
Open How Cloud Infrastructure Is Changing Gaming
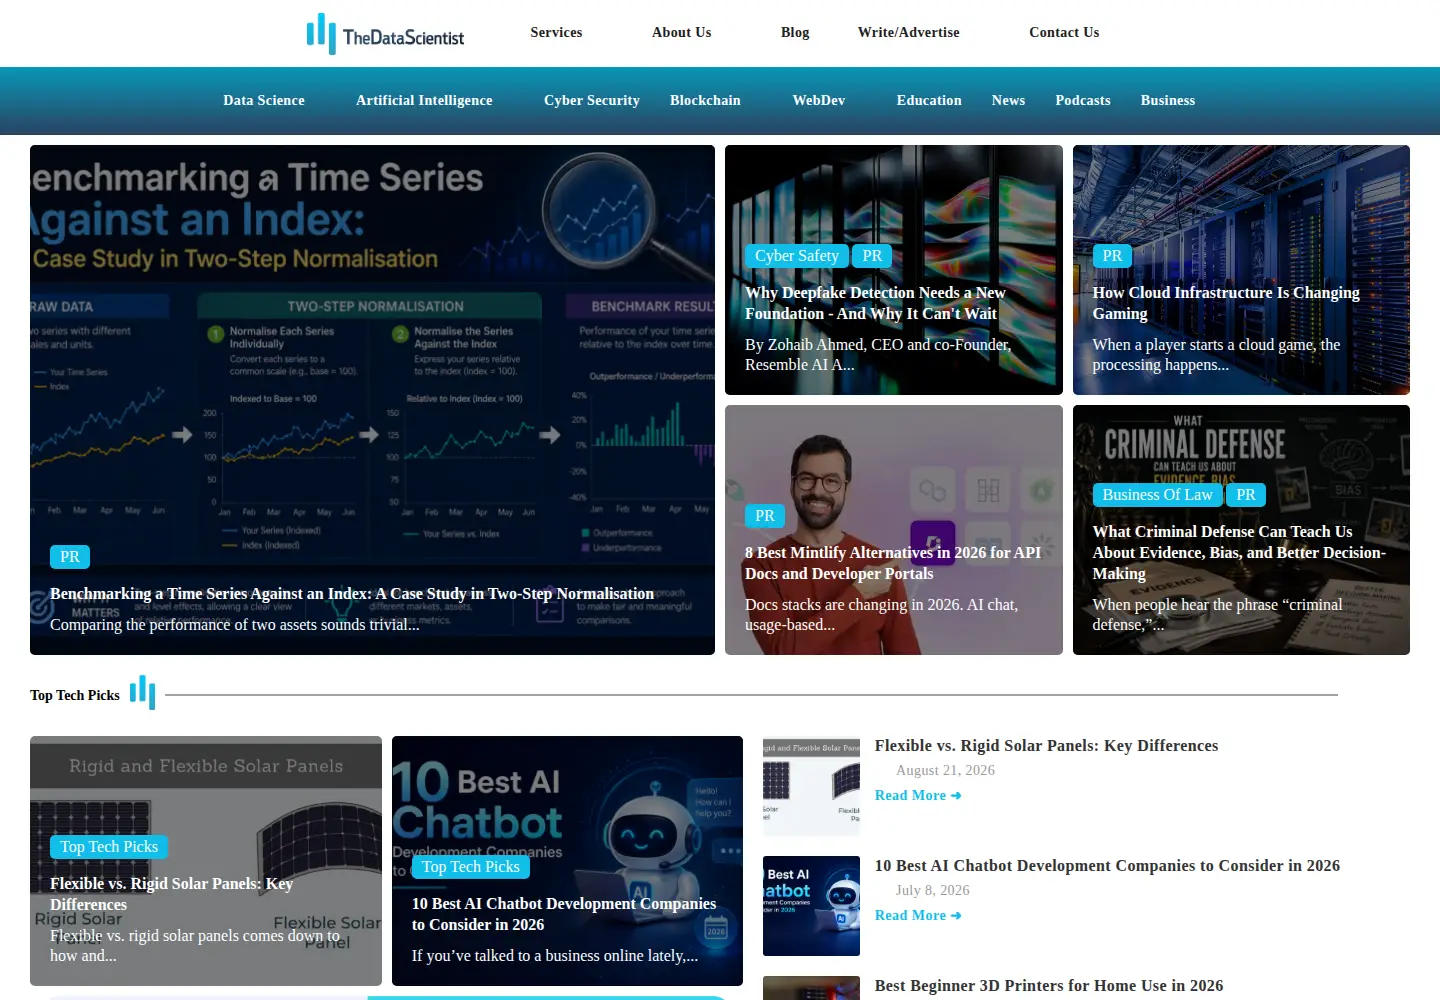tap(1226, 303)
